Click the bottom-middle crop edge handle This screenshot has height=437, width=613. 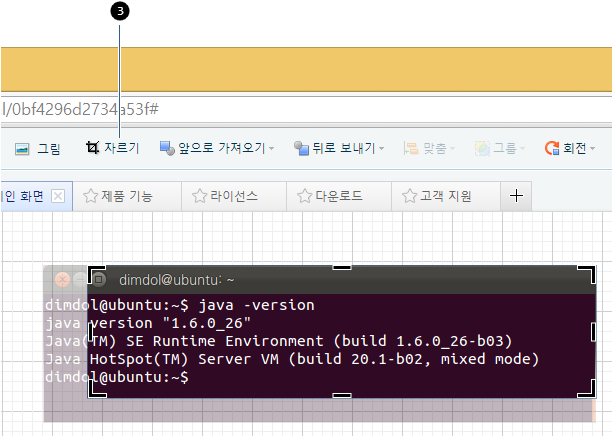[x=342, y=396]
